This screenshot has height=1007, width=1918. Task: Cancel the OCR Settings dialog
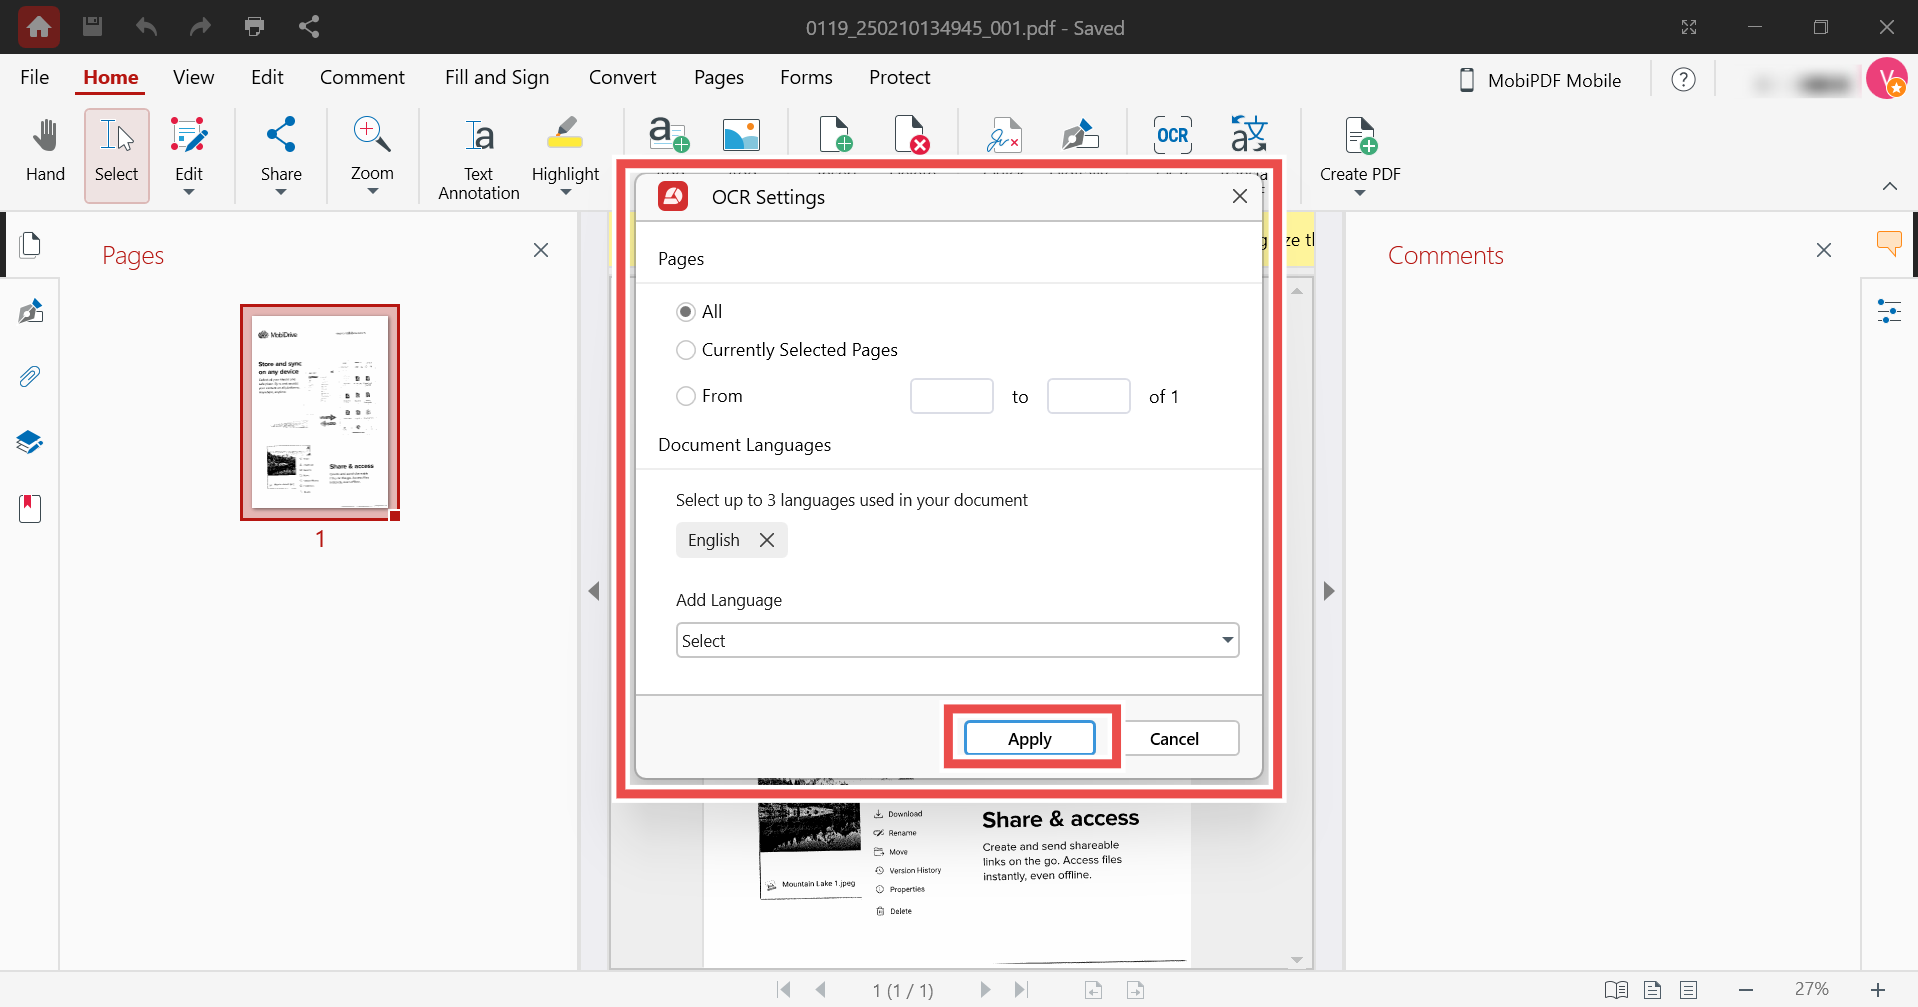point(1180,738)
